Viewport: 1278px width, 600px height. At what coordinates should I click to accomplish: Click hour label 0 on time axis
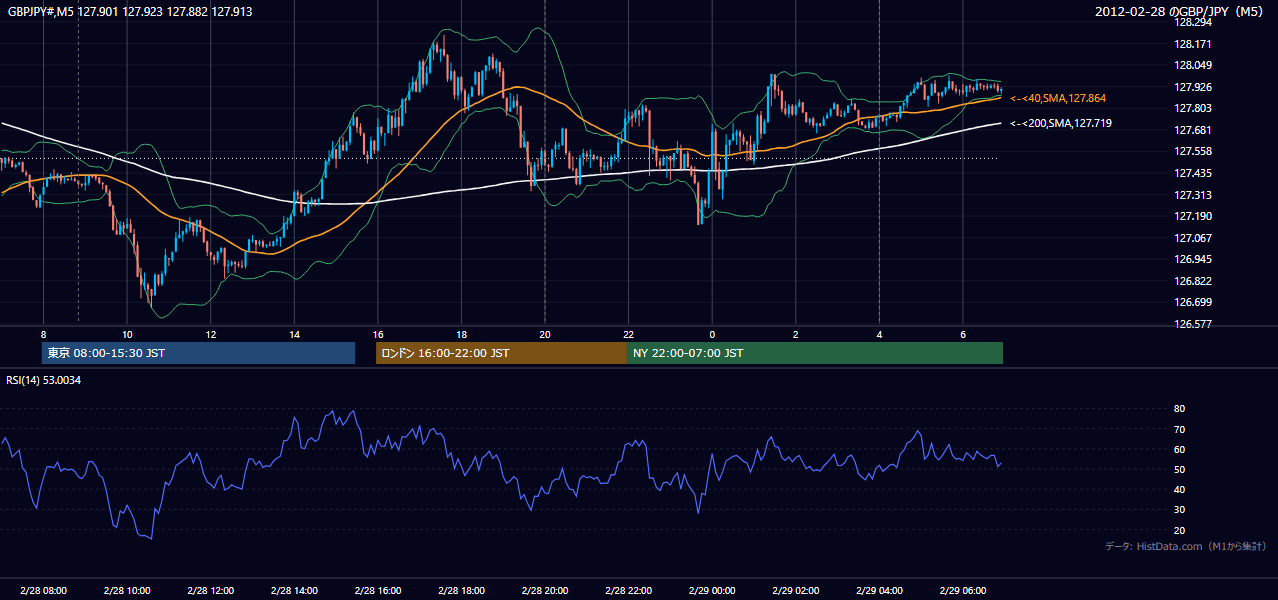712,334
